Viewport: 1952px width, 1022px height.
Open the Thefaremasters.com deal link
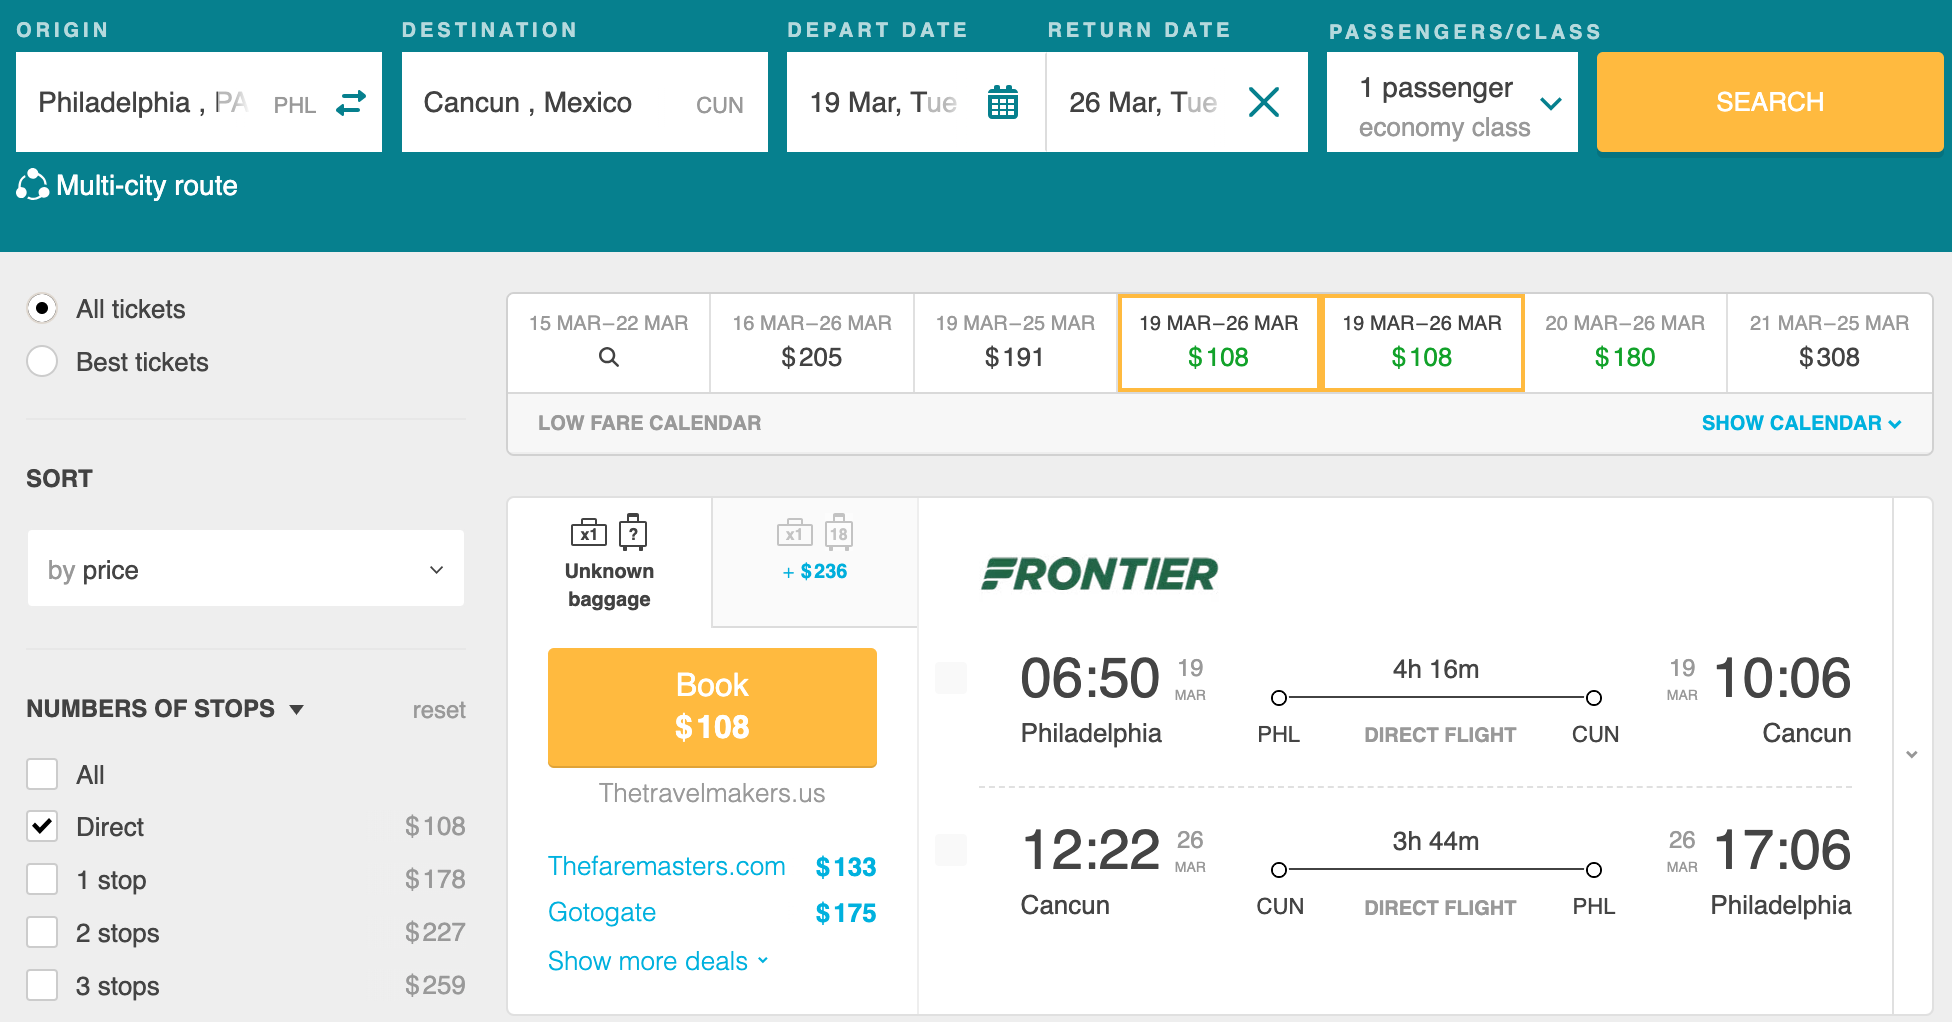(x=666, y=866)
